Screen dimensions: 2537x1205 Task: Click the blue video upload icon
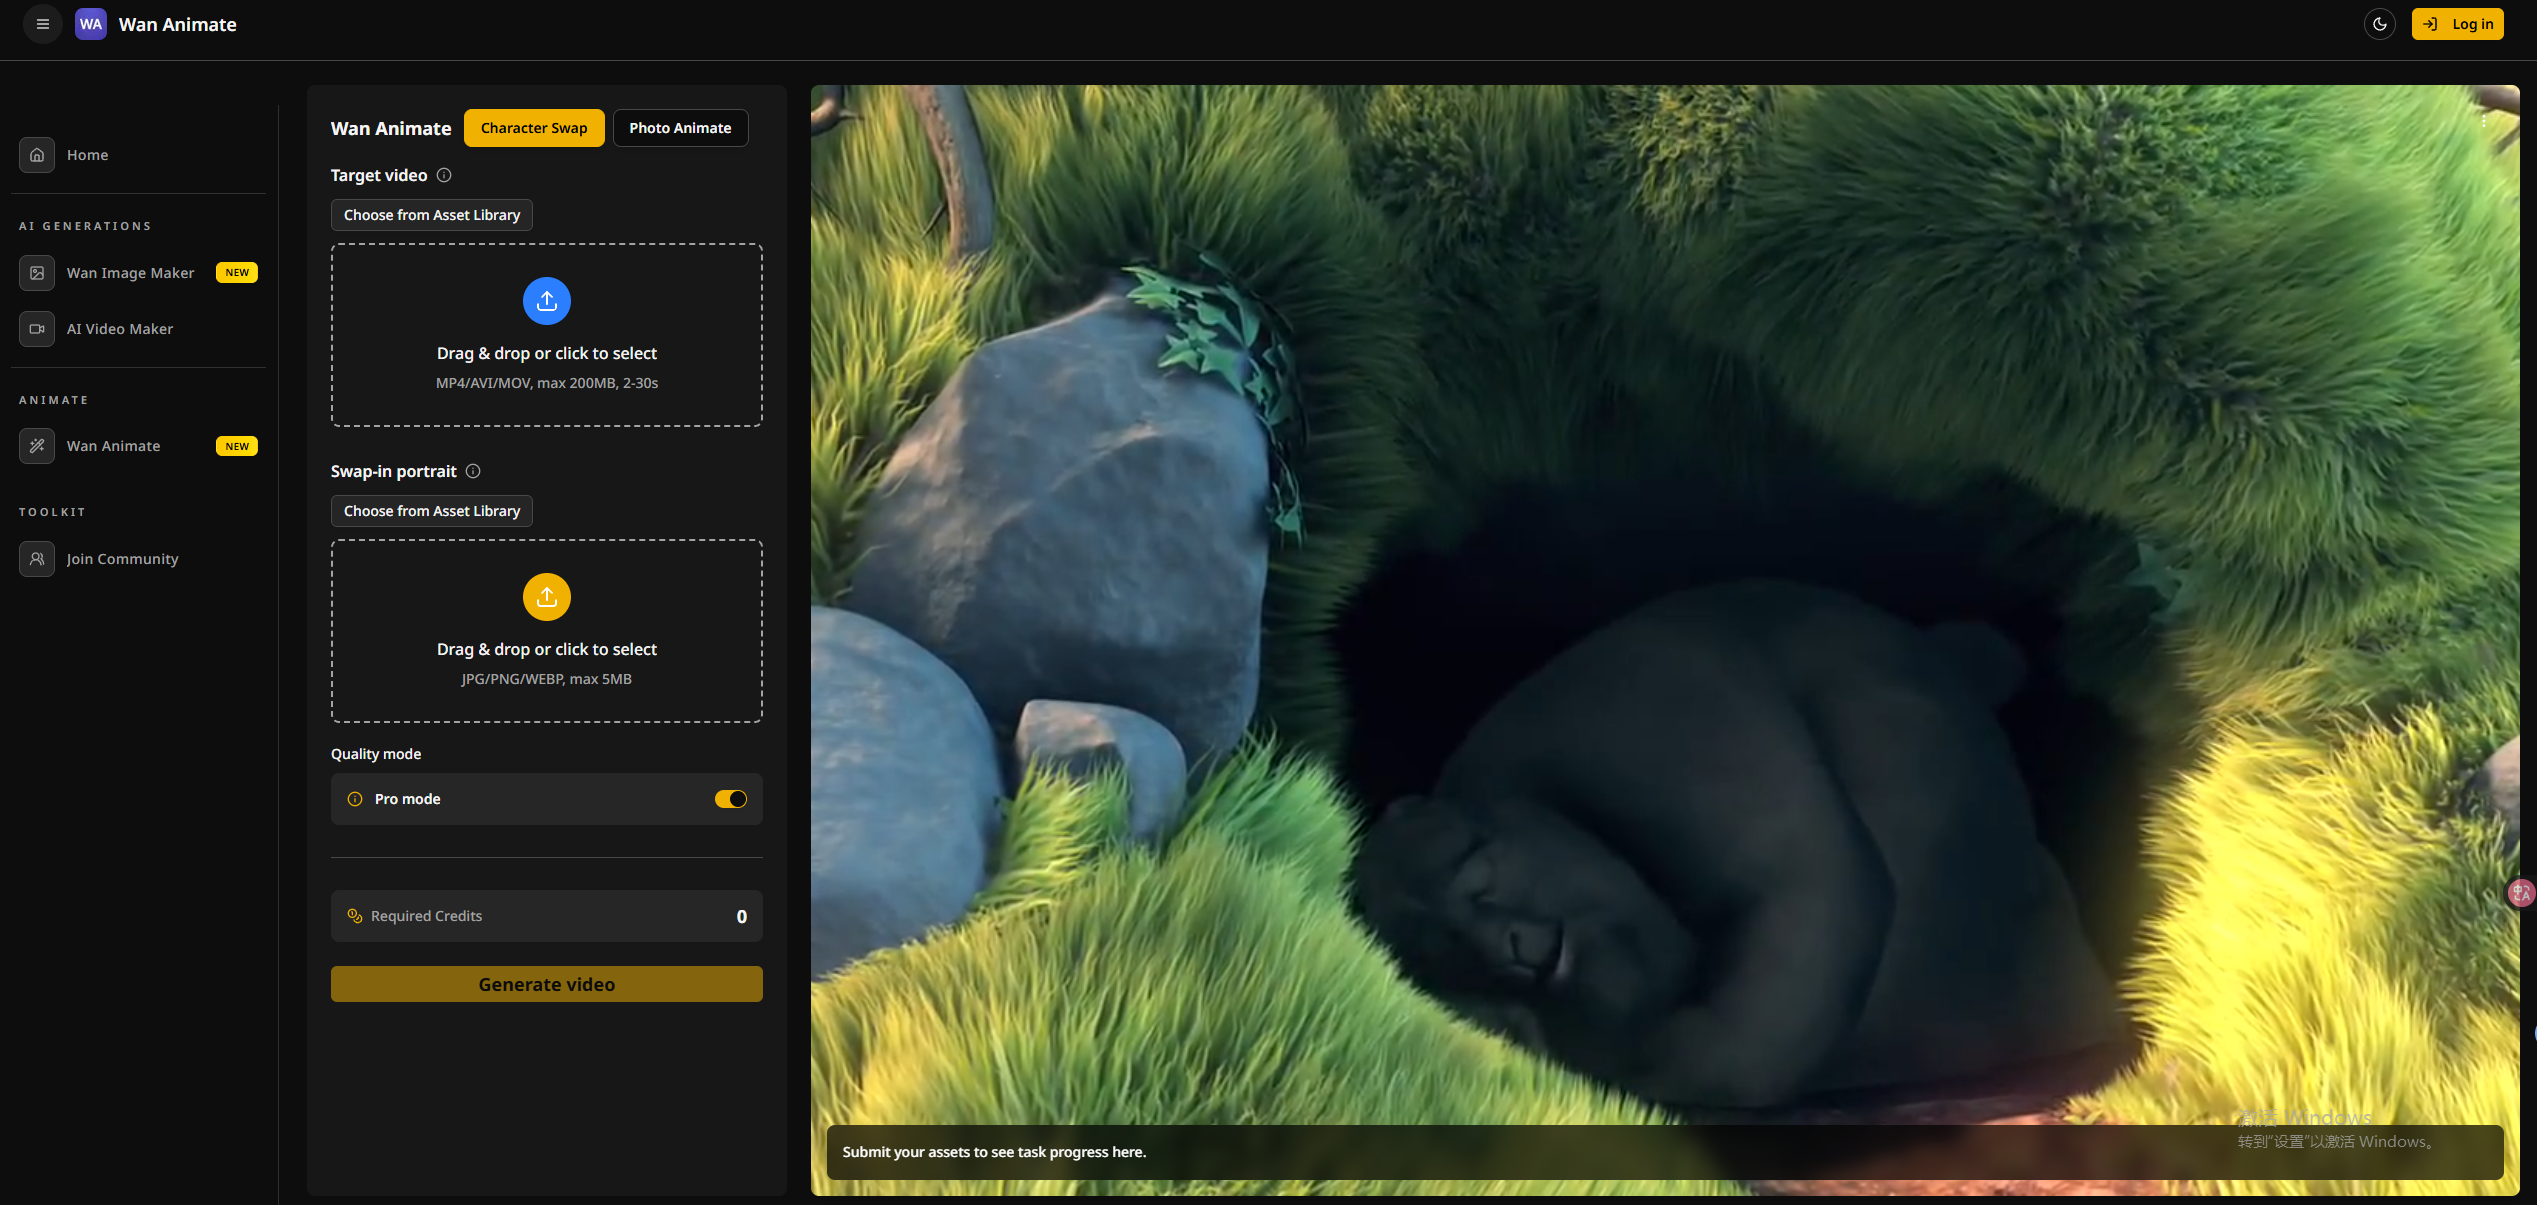[547, 301]
